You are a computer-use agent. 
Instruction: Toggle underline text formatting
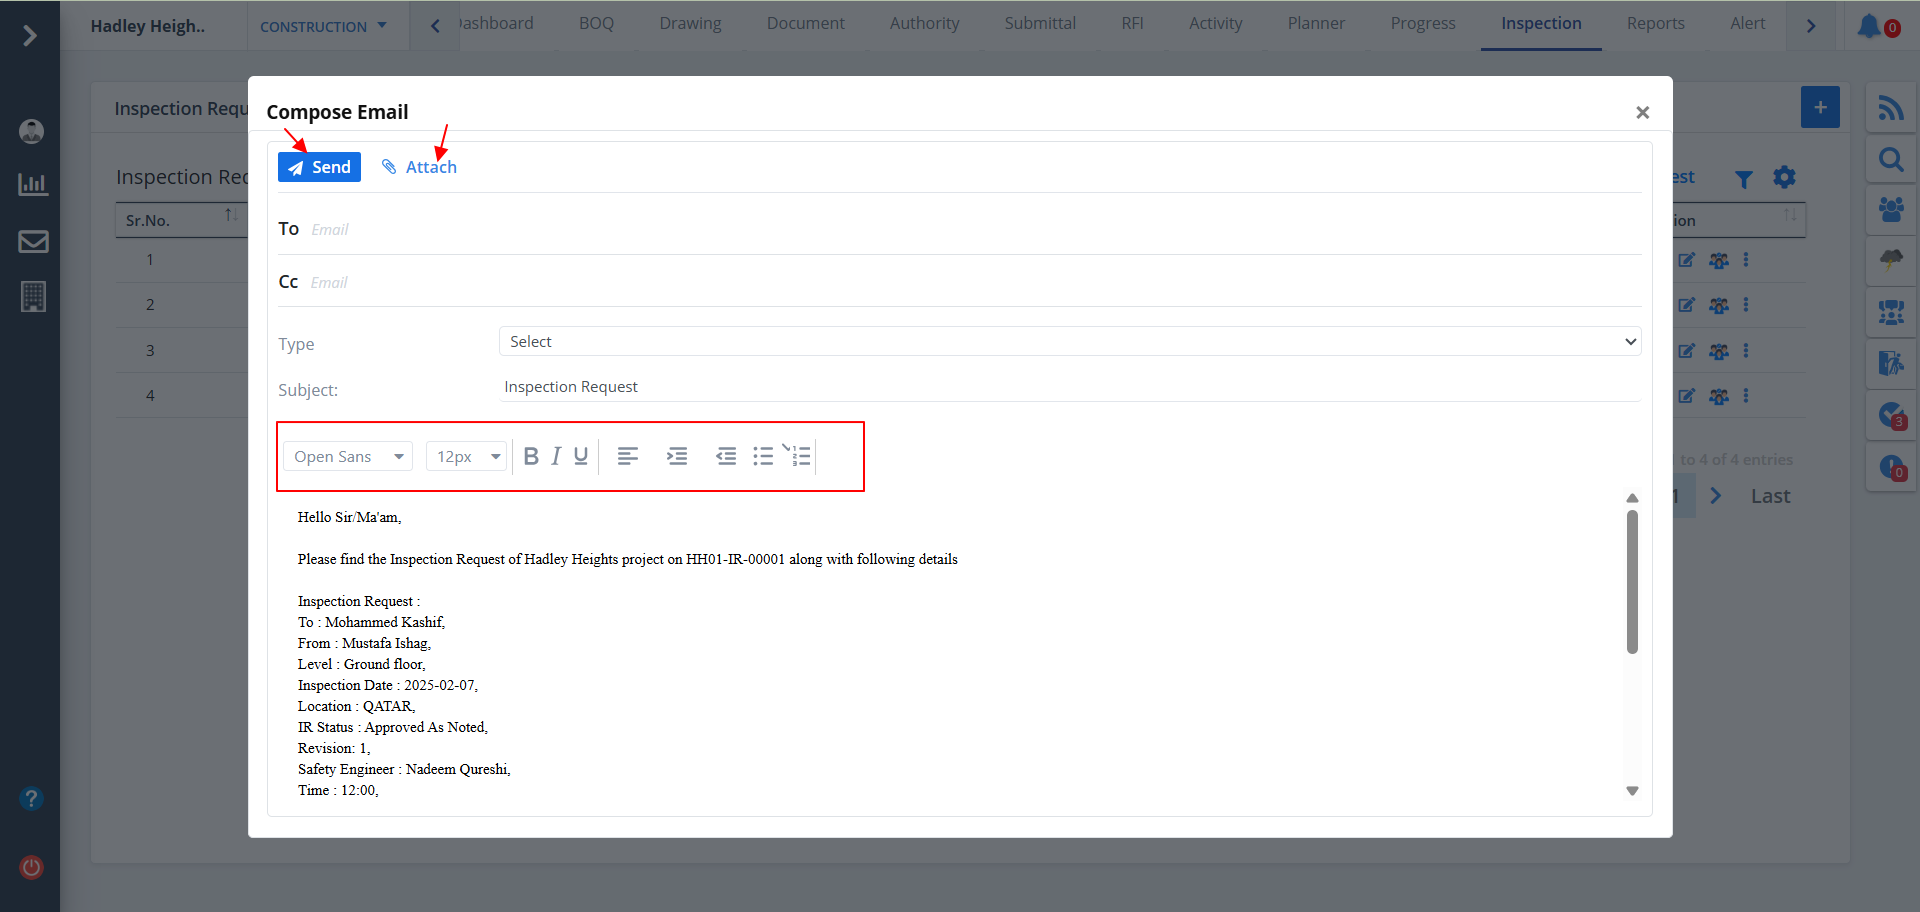click(x=581, y=457)
